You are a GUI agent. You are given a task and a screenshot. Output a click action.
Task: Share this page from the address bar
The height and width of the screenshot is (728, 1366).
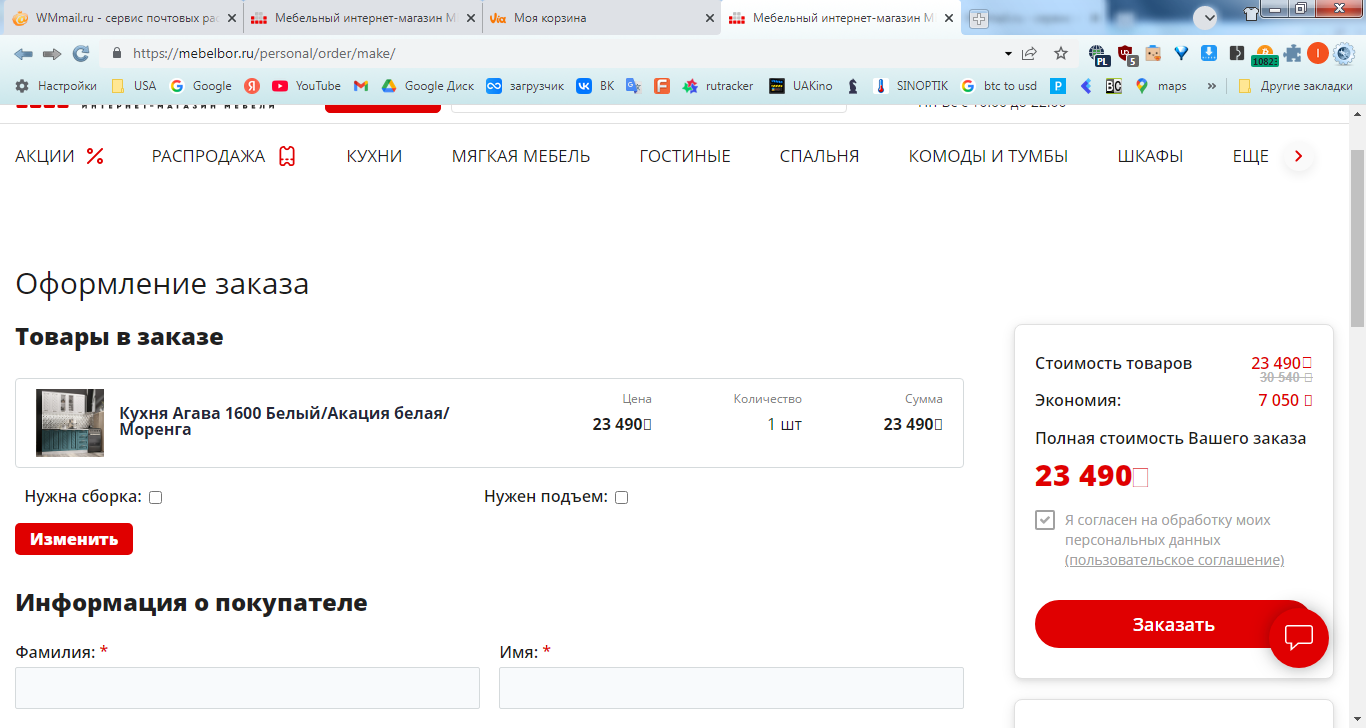tap(1029, 53)
